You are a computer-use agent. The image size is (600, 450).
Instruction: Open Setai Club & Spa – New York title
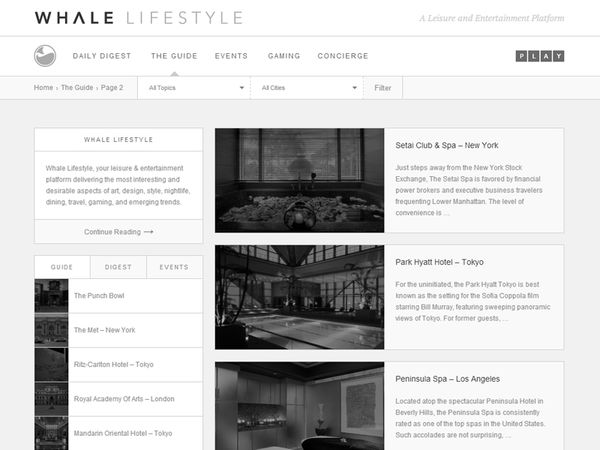pos(447,145)
